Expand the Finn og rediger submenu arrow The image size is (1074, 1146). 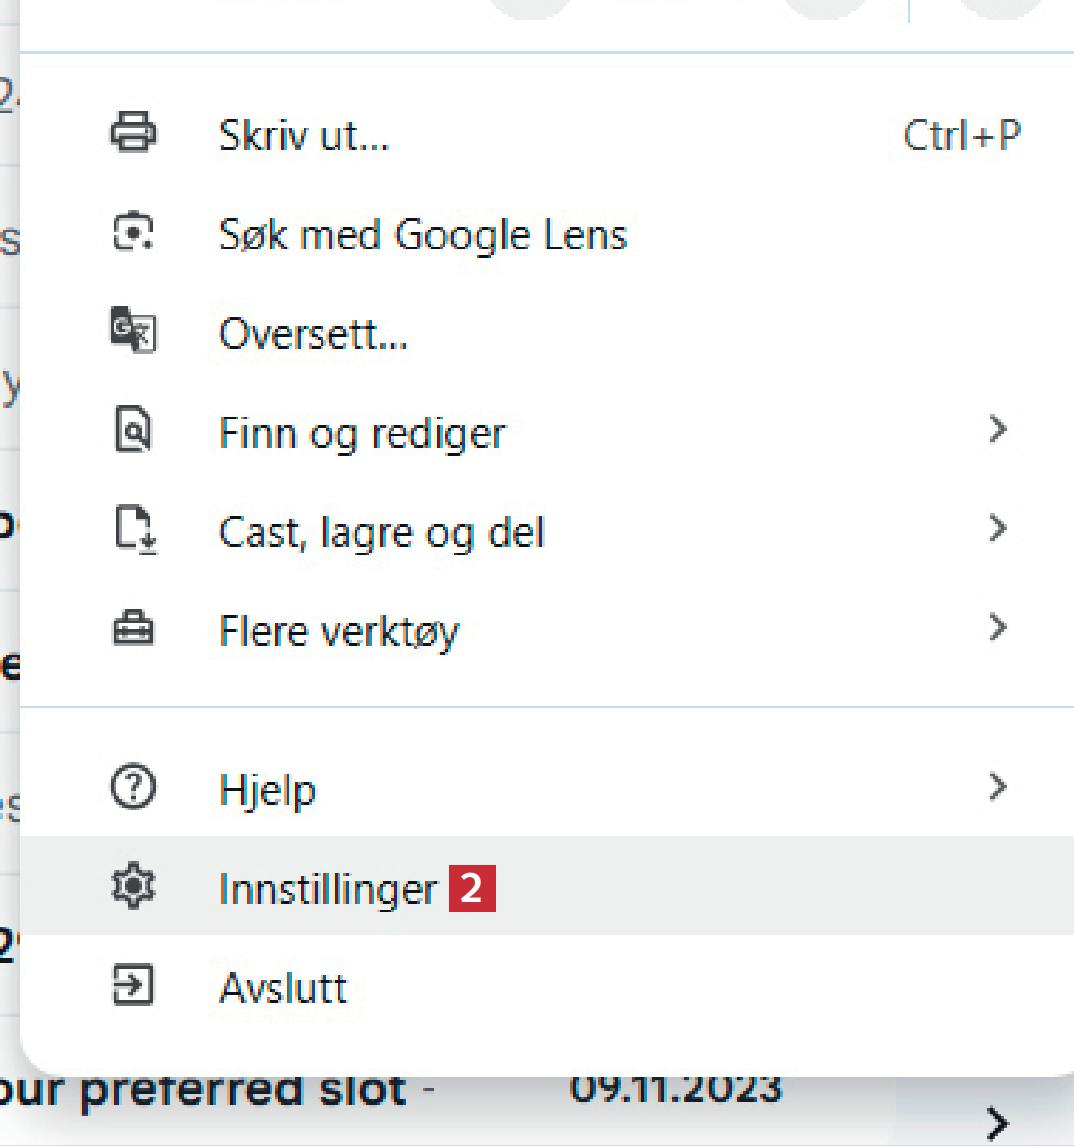click(x=996, y=430)
